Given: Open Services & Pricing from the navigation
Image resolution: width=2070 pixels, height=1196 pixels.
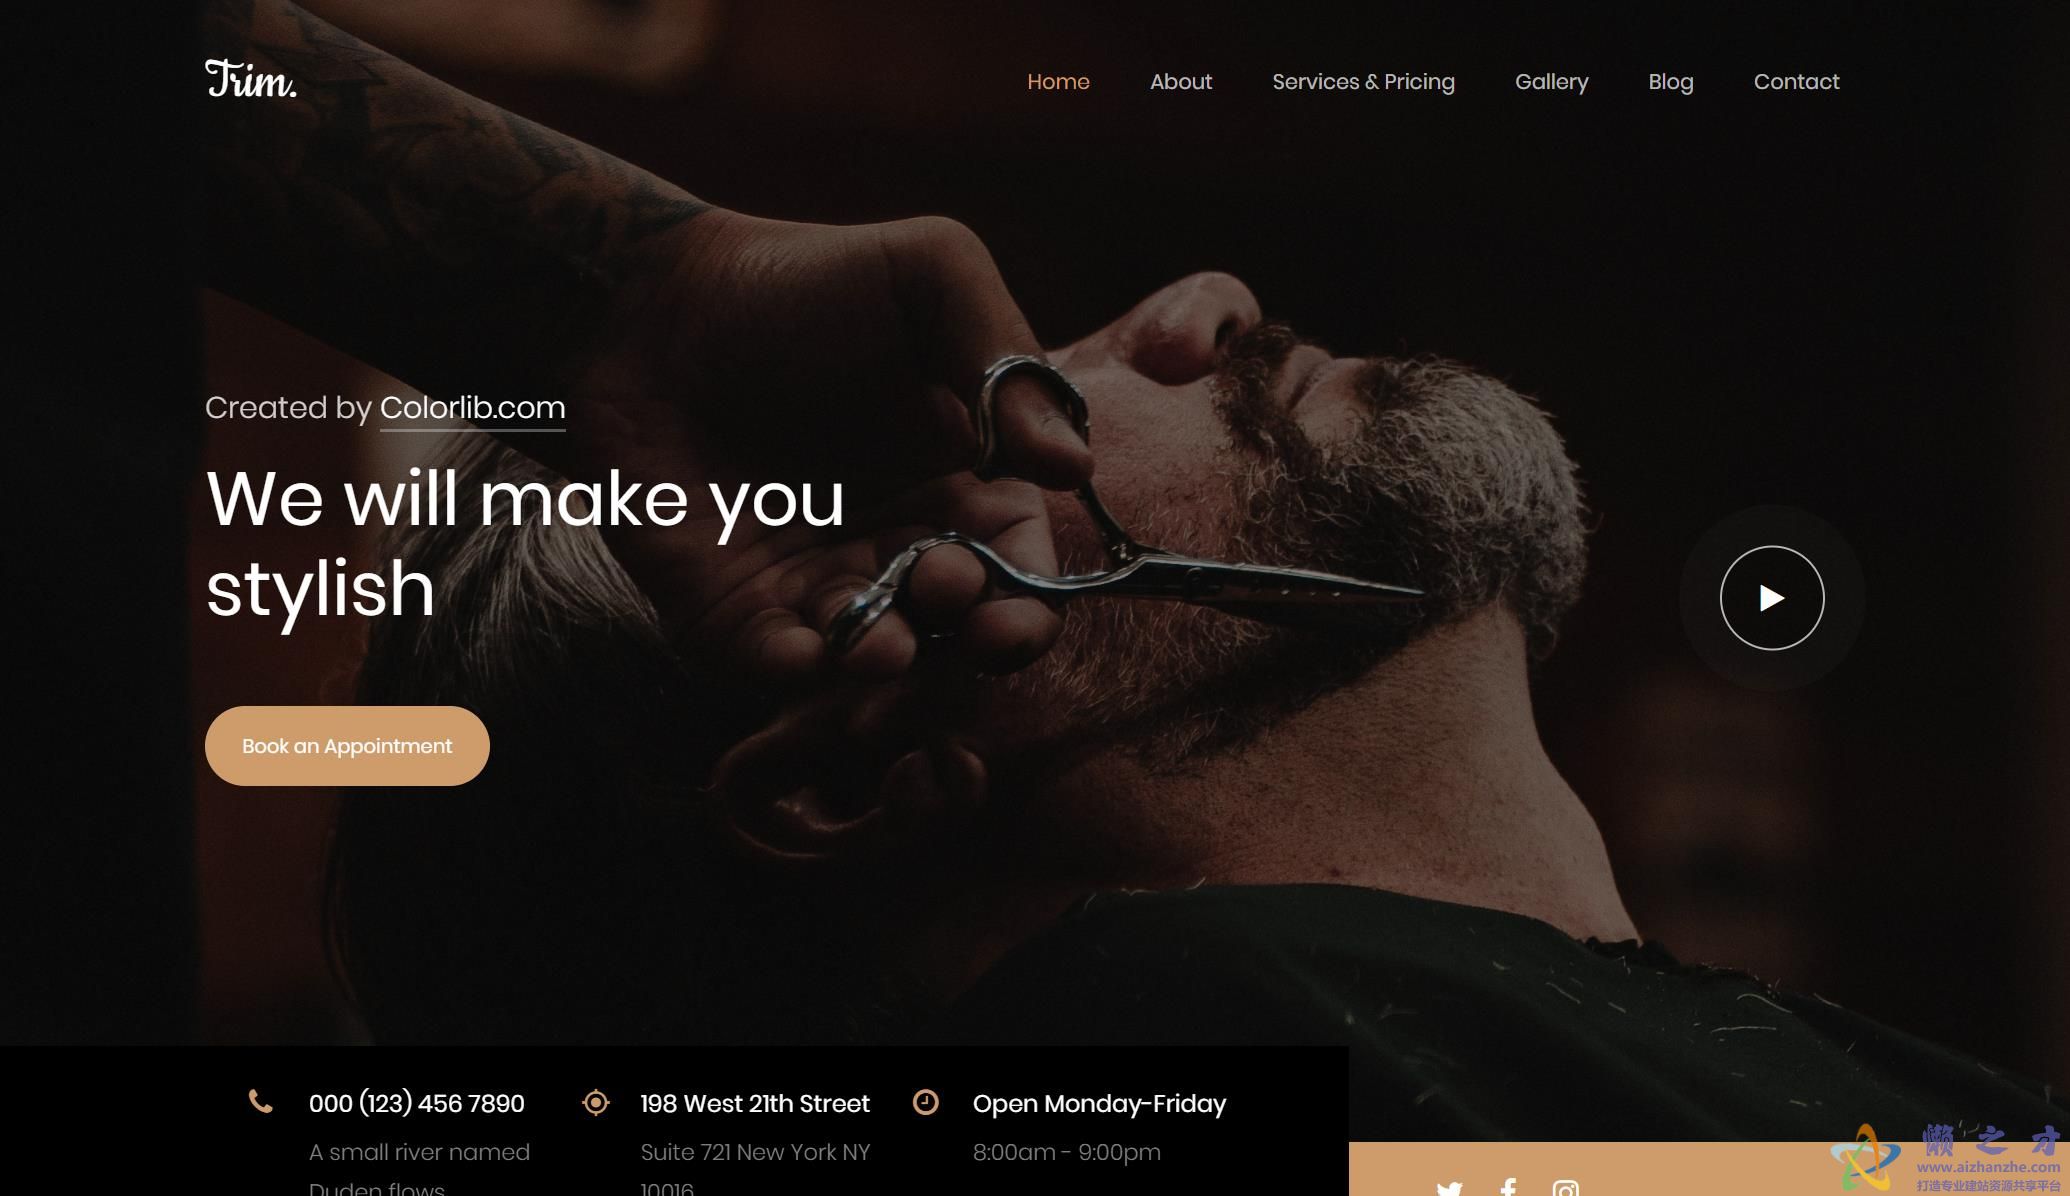Looking at the screenshot, I should point(1363,82).
